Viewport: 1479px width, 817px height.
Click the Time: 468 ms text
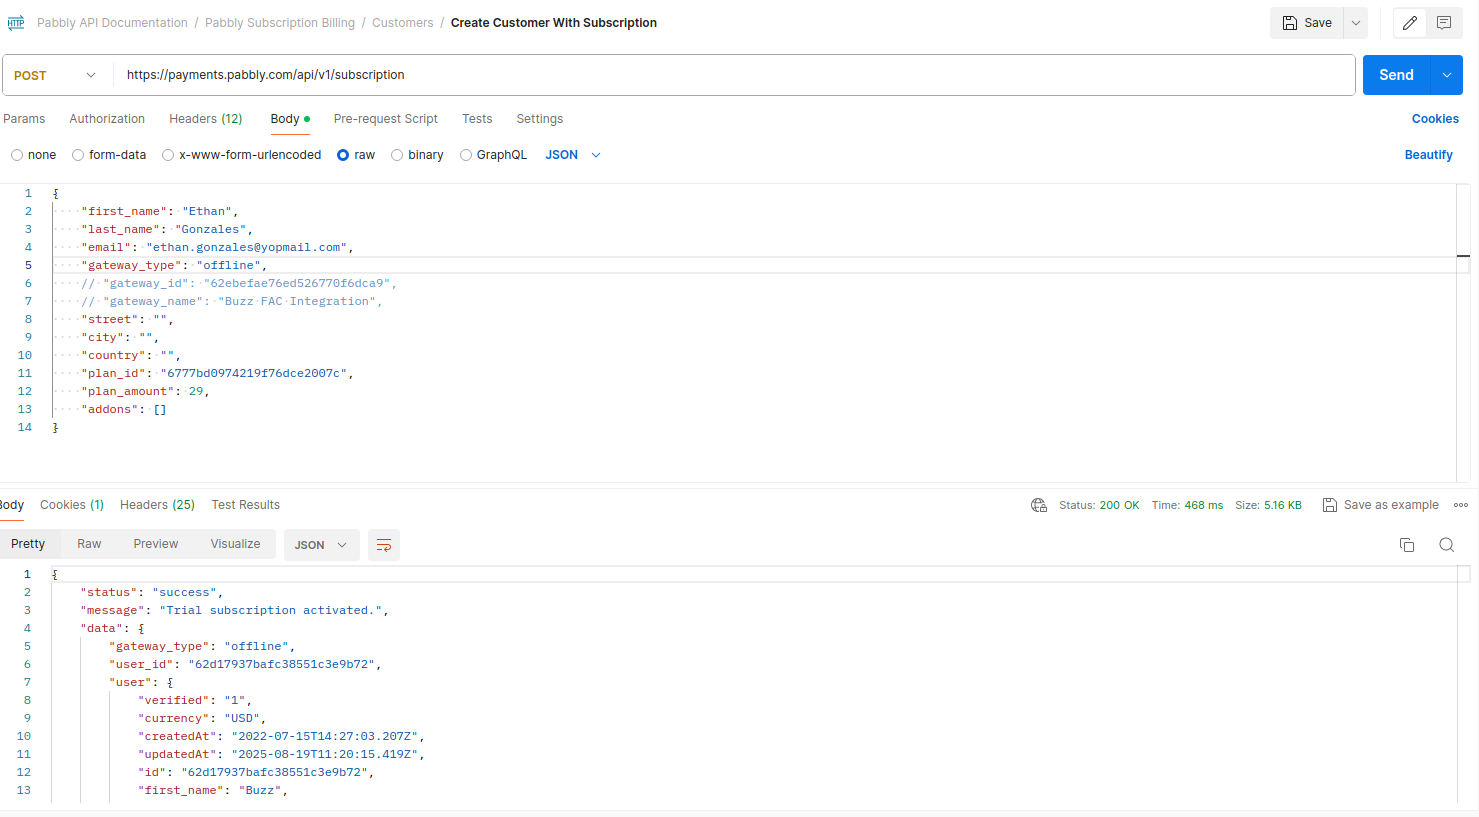click(1187, 505)
